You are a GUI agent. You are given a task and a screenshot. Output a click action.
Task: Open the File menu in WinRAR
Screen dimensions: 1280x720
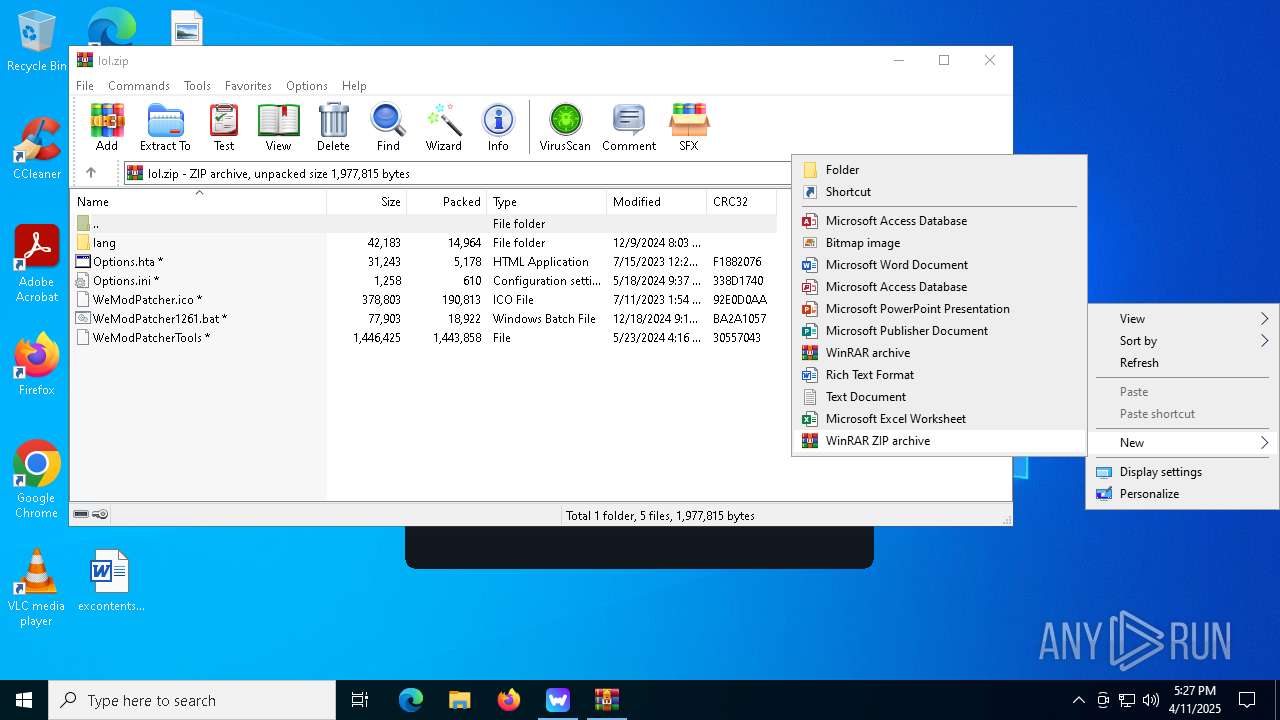85,86
